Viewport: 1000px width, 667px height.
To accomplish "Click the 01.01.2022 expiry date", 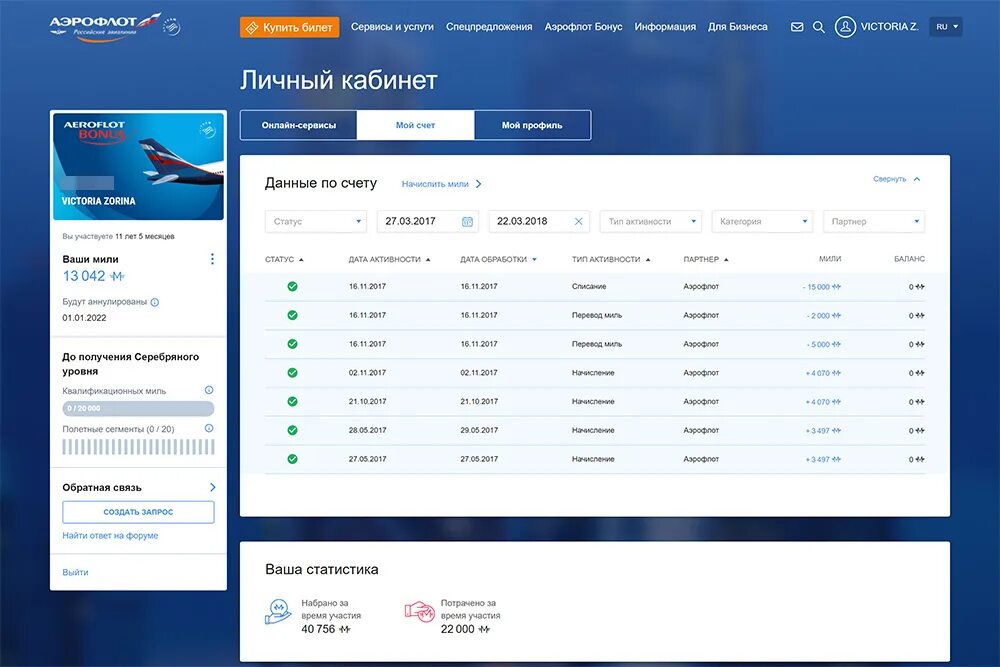I will 84,318.
